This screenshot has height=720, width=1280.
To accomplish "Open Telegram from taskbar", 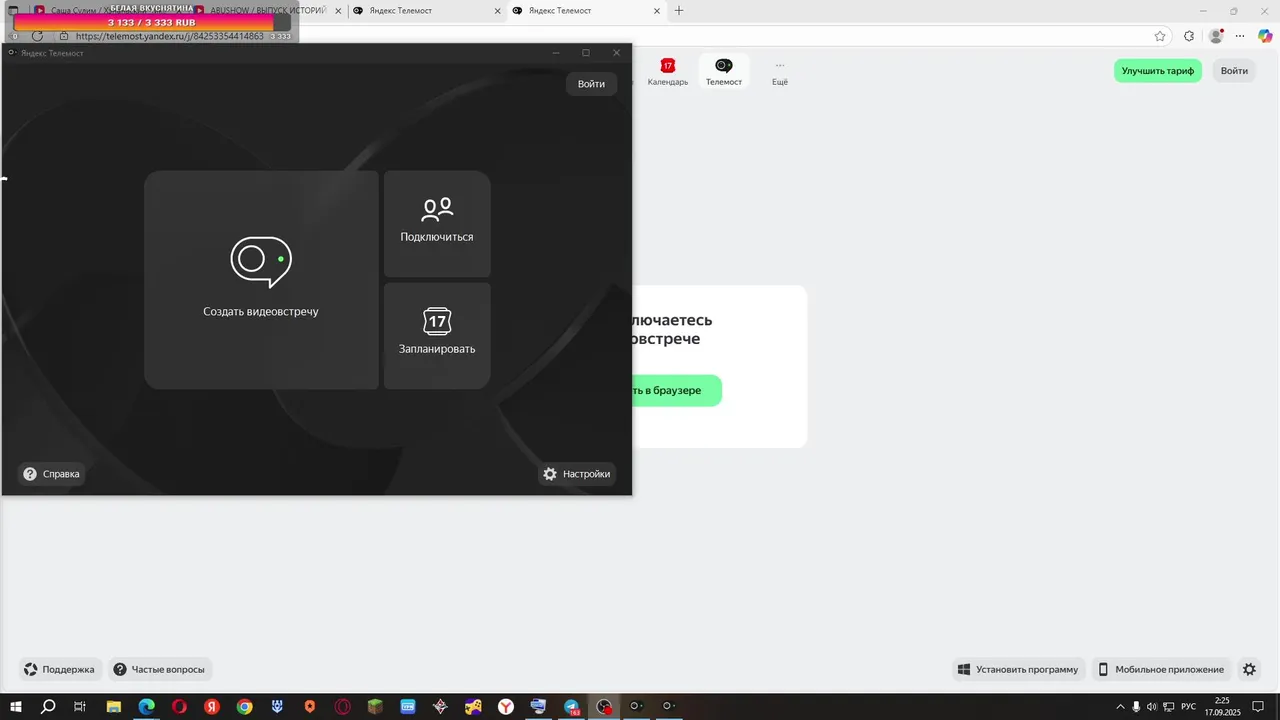I will click(x=571, y=707).
